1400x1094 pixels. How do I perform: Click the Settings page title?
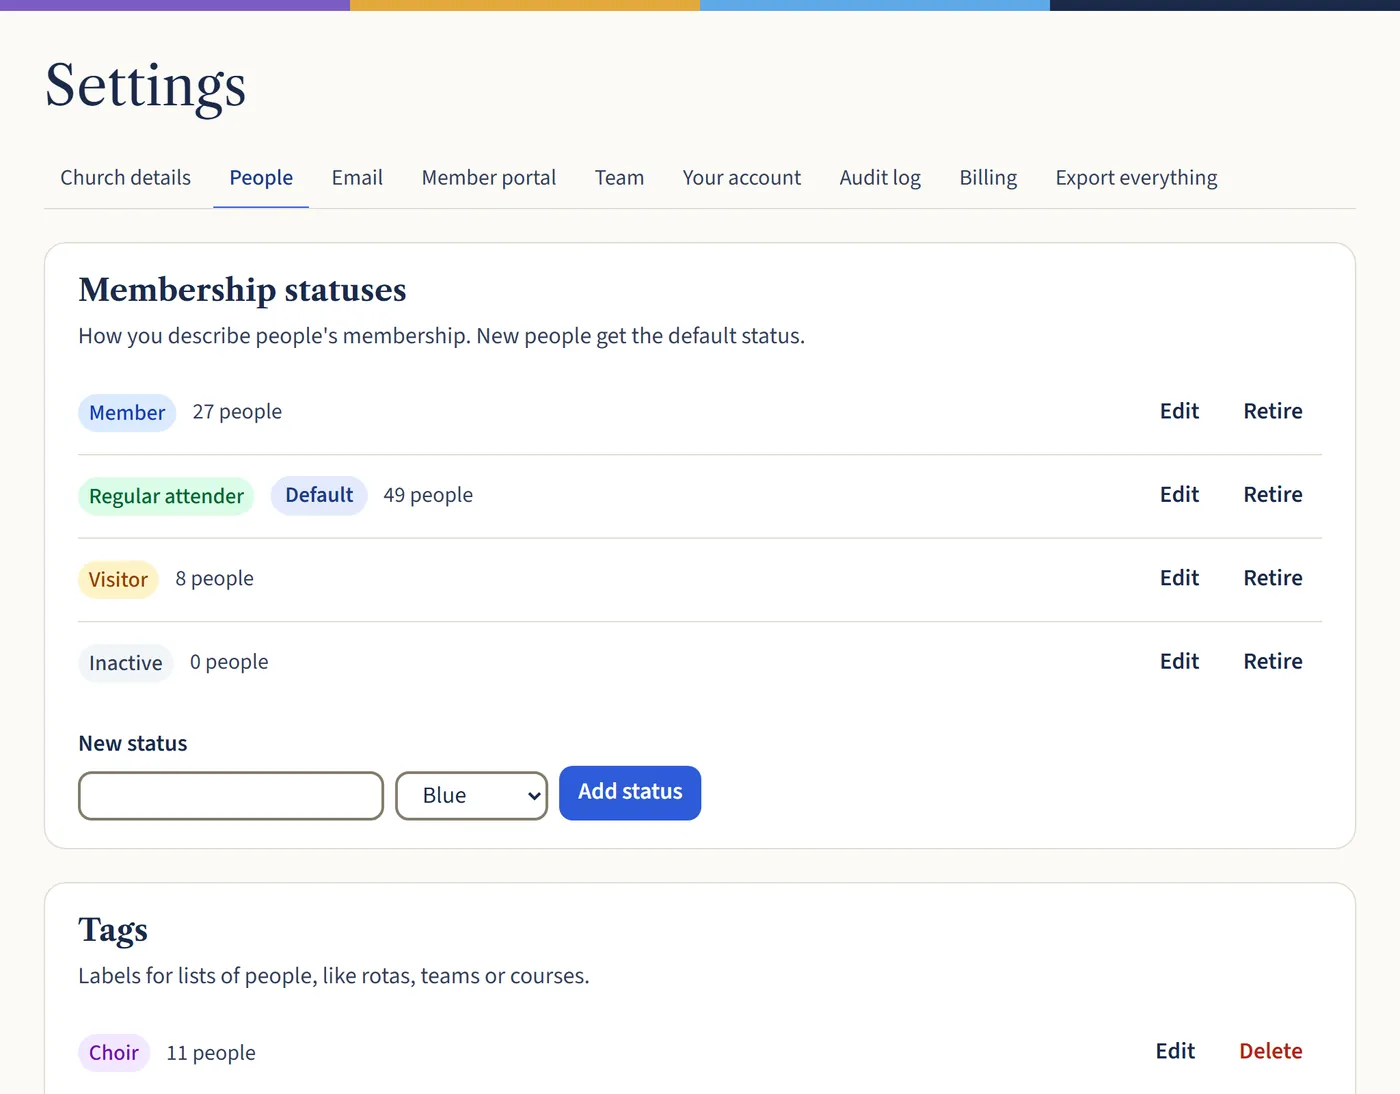[145, 87]
